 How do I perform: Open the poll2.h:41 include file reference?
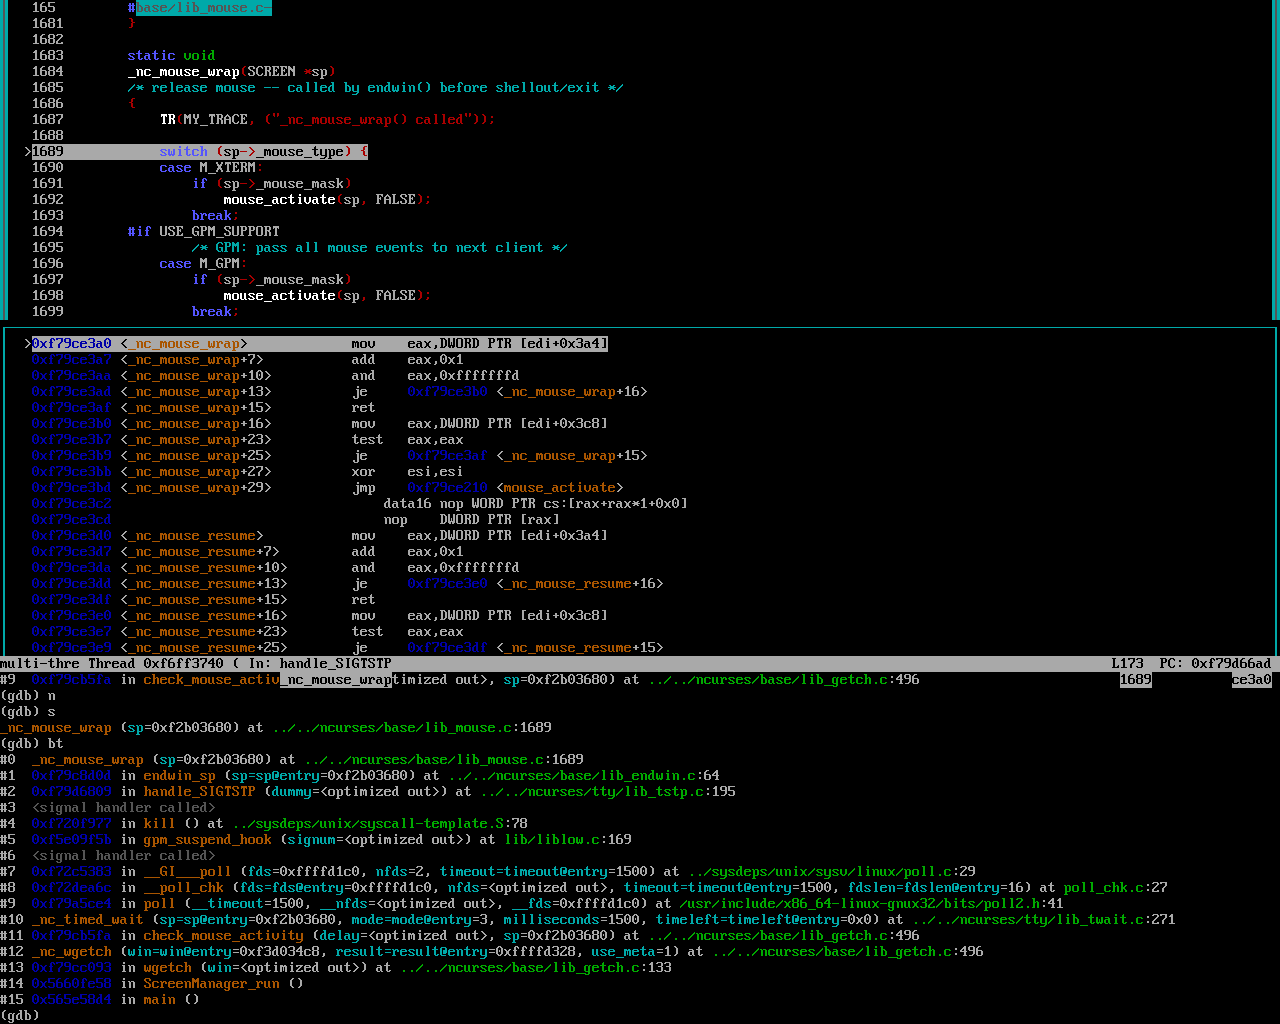tap(871, 904)
